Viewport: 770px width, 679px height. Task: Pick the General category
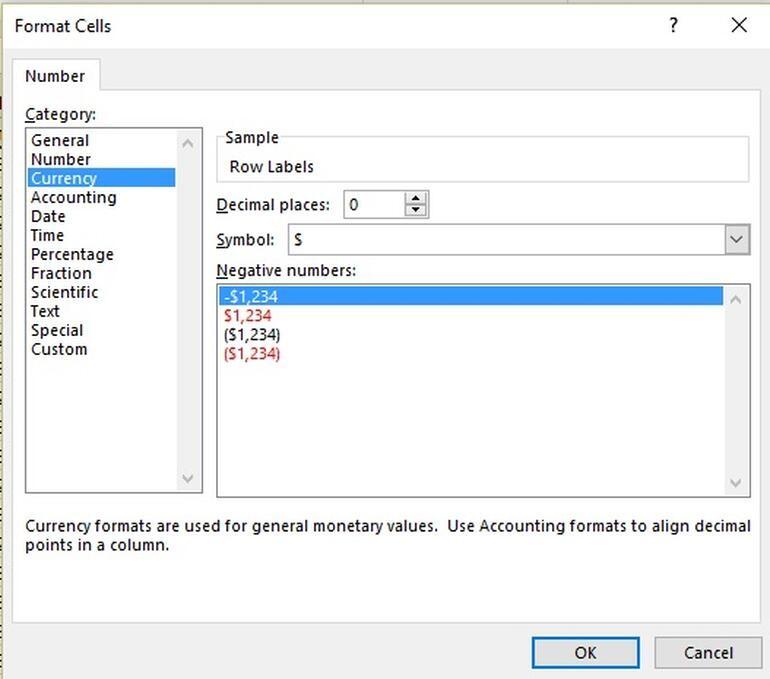(x=60, y=140)
